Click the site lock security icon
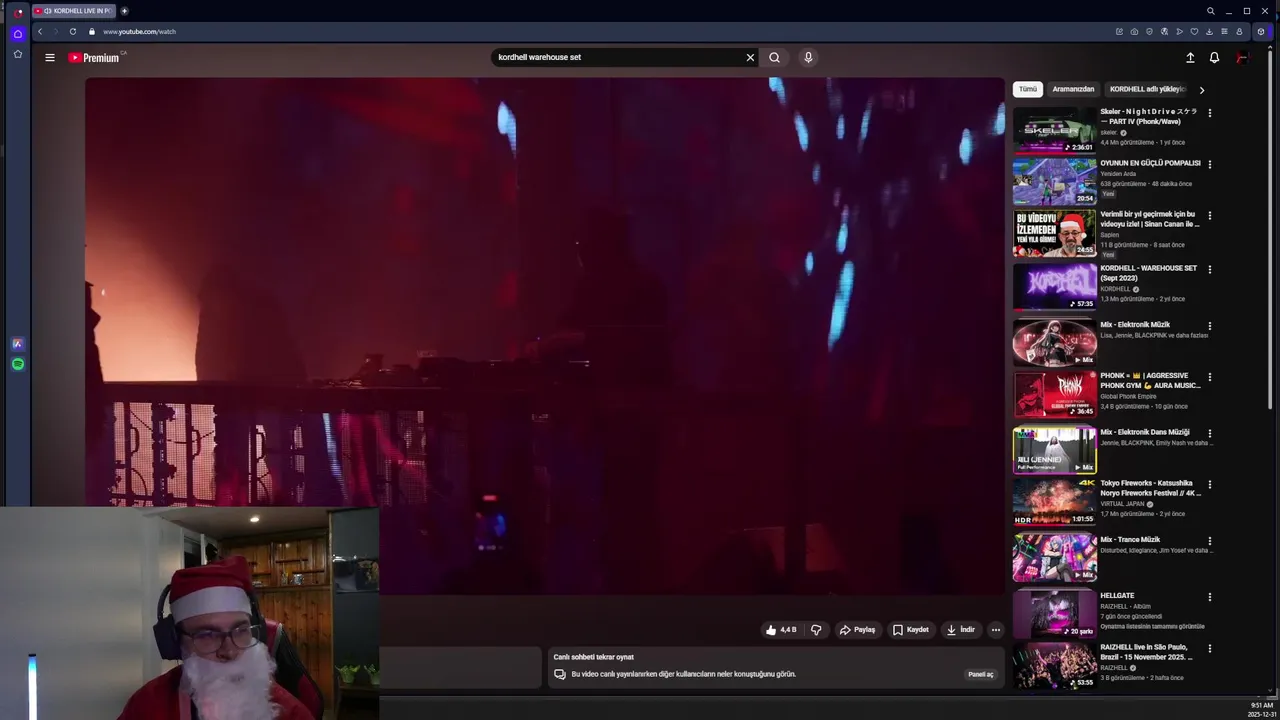Image resolution: width=1280 pixels, height=720 pixels. tap(91, 32)
